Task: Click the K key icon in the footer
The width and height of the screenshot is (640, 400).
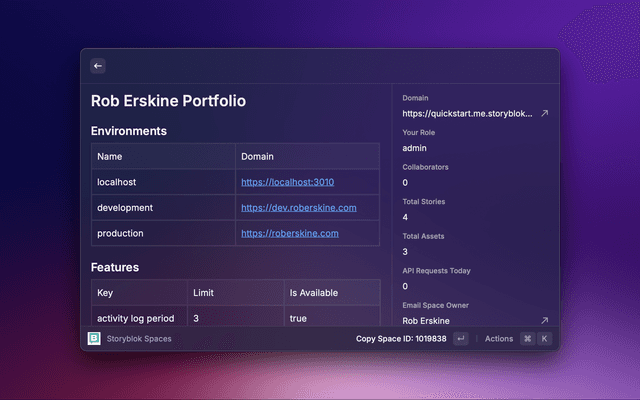Action: 544,339
